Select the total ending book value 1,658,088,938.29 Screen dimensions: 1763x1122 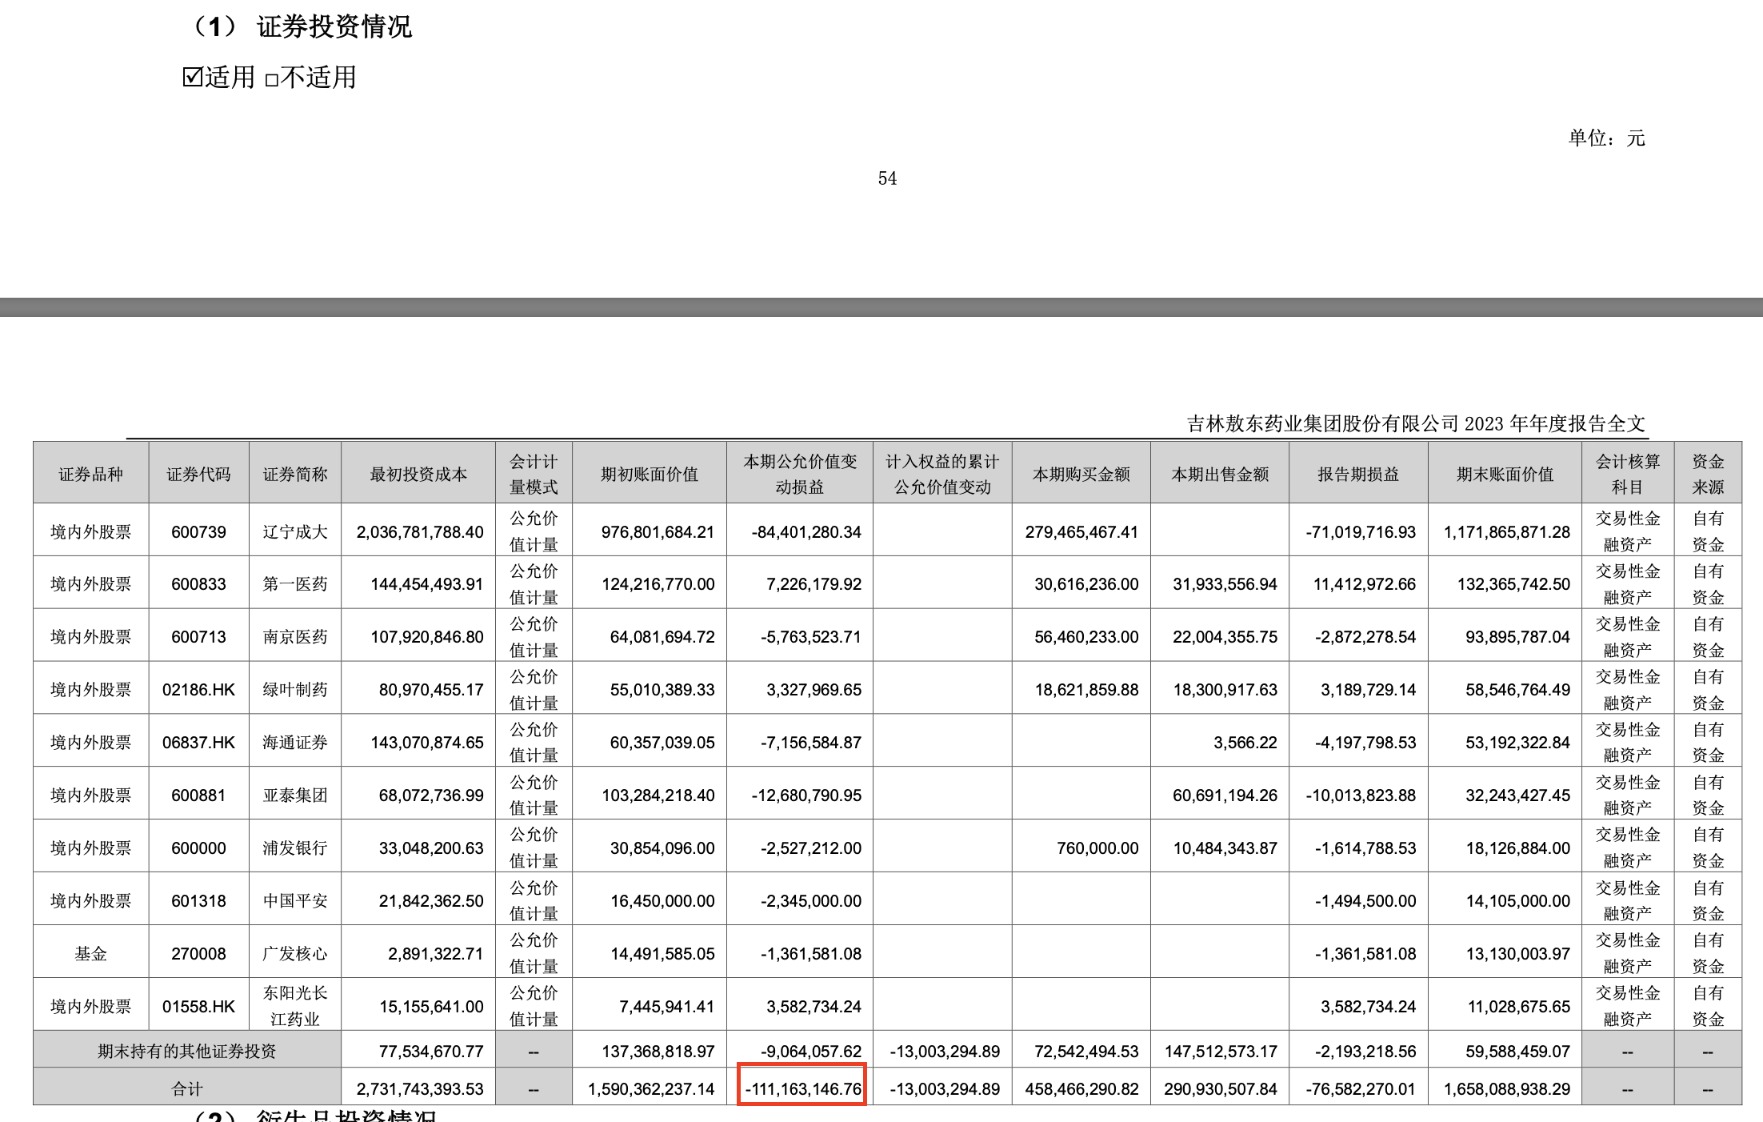point(1505,1088)
